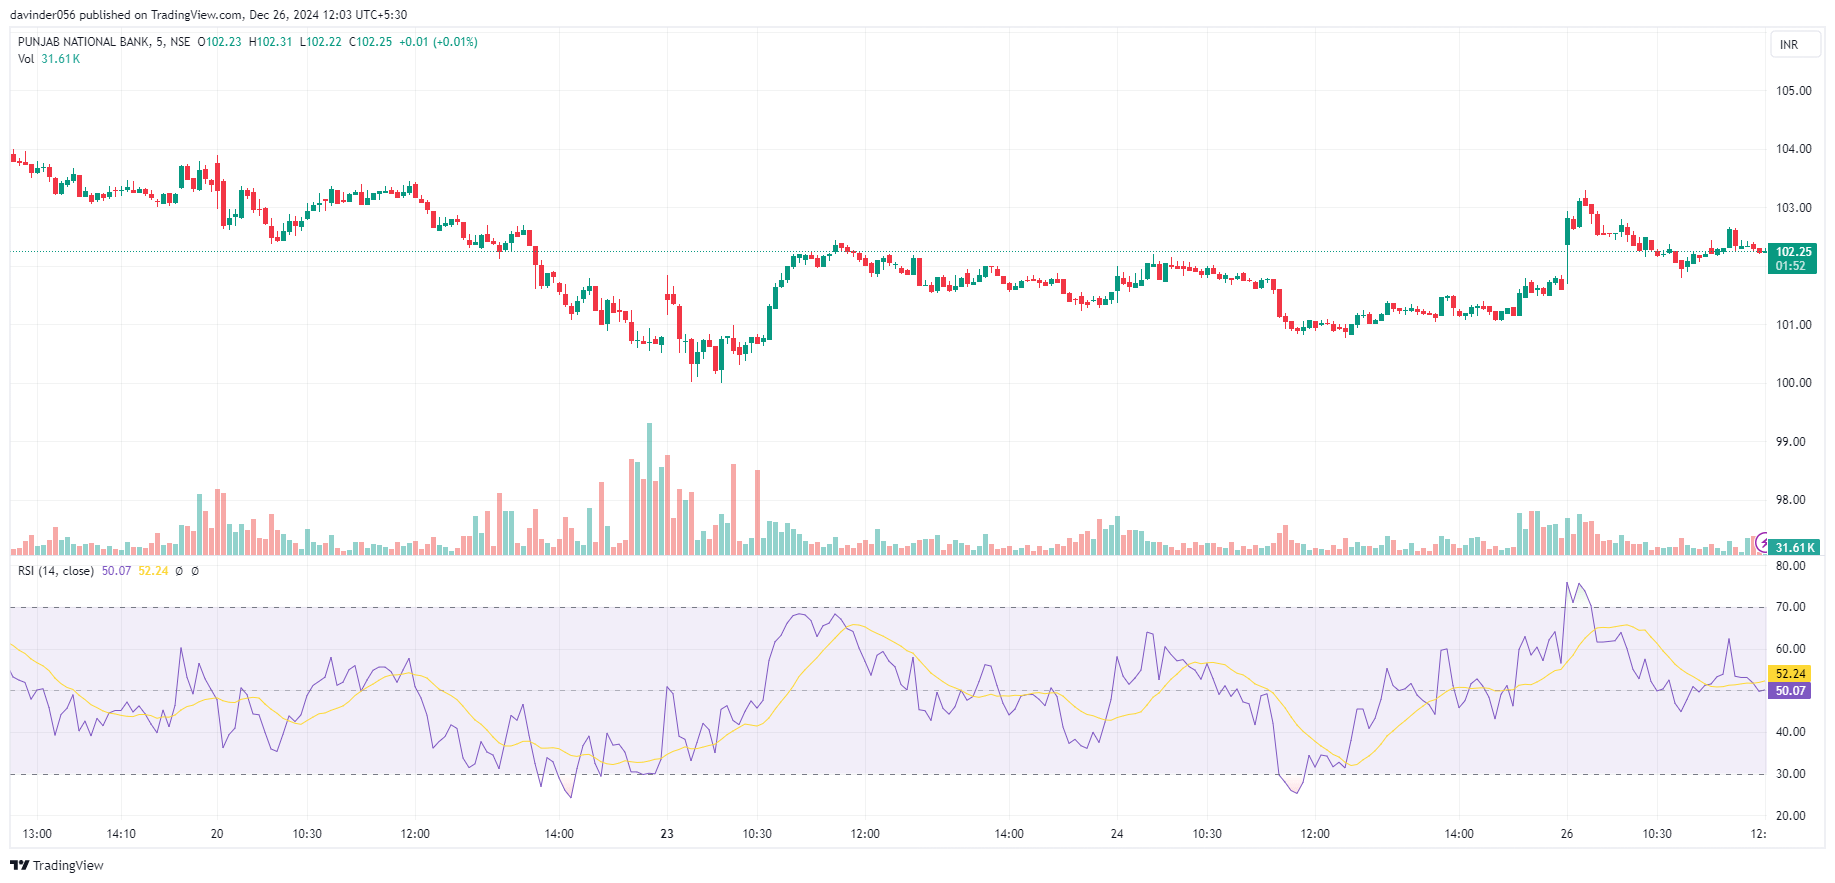The width and height of the screenshot is (1835, 883).
Task: Click the 14:10 time axis label
Action: pos(121,834)
